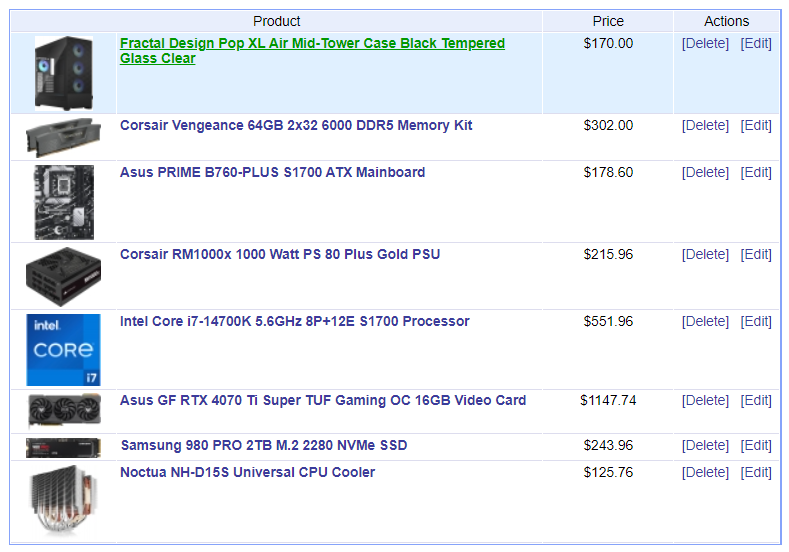Open Corsair RM1000x PSU product link
Viewport: 789px width, 552px height.
pos(280,255)
